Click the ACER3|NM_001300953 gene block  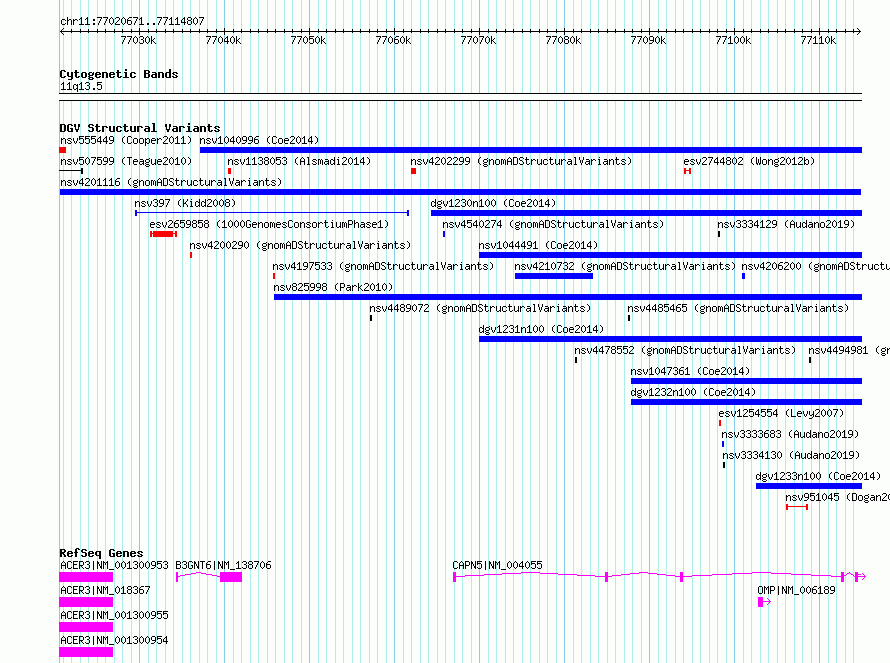[86, 577]
